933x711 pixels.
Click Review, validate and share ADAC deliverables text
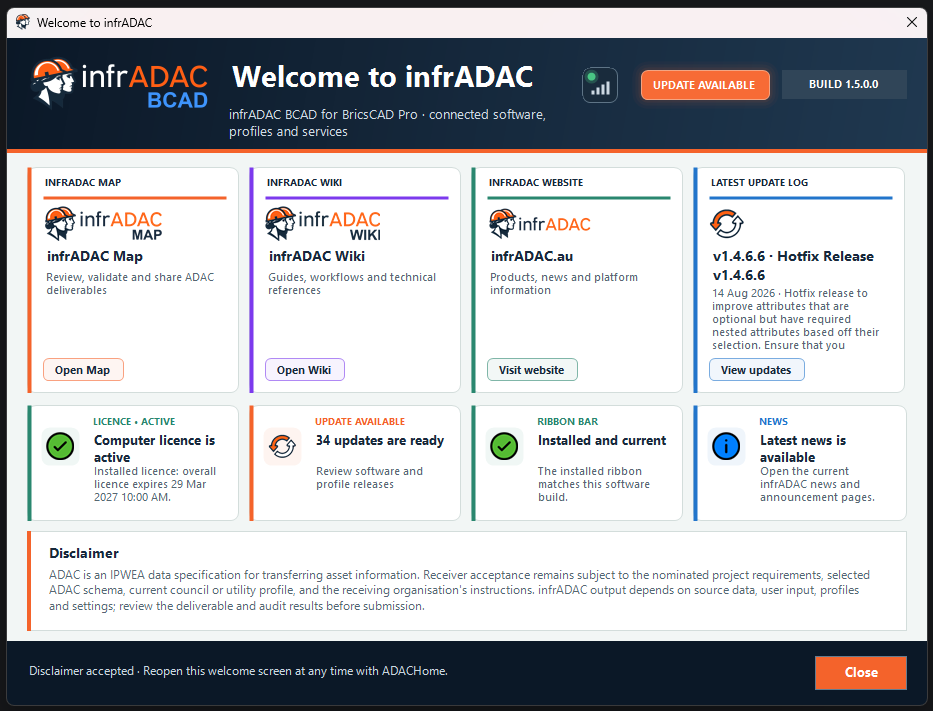click(130, 283)
